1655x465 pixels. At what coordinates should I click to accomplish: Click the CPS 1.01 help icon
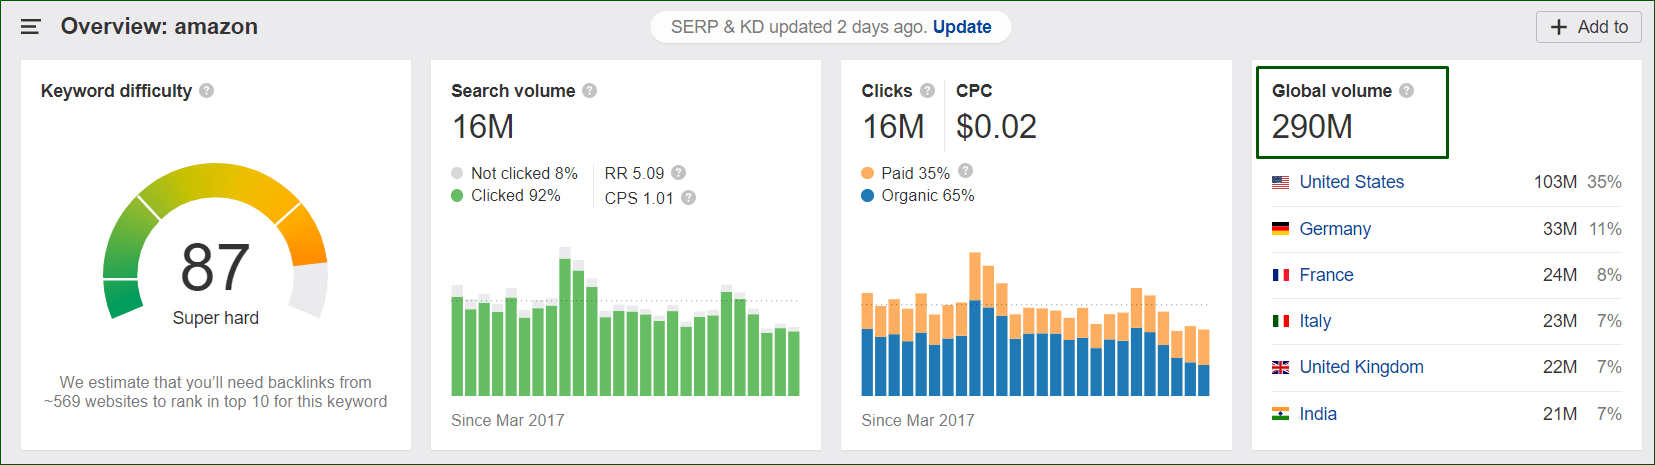(688, 198)
